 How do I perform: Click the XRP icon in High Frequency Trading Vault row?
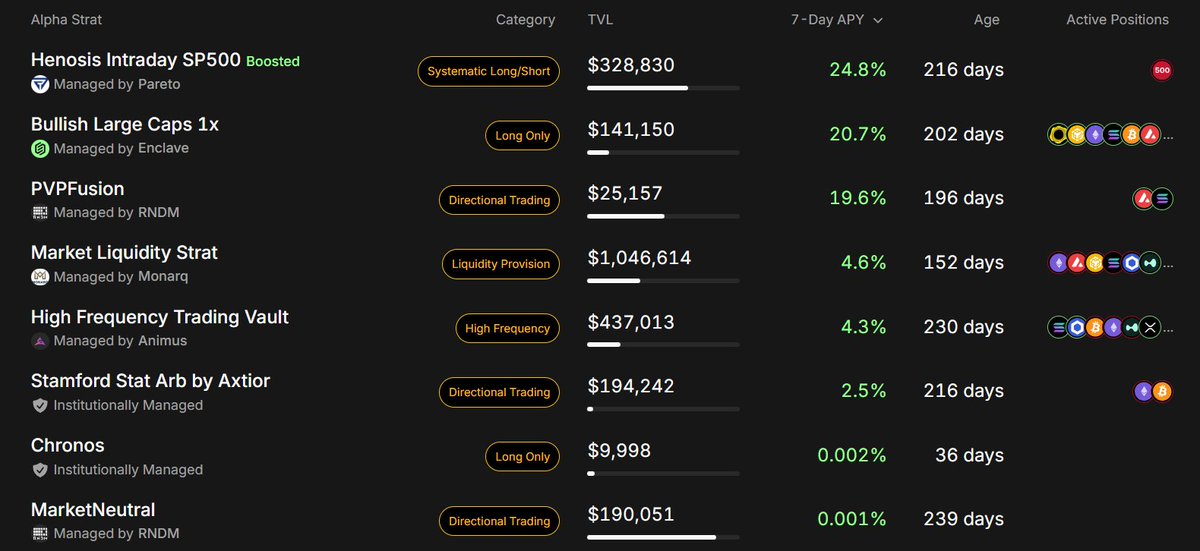(x=1151, y=327)
